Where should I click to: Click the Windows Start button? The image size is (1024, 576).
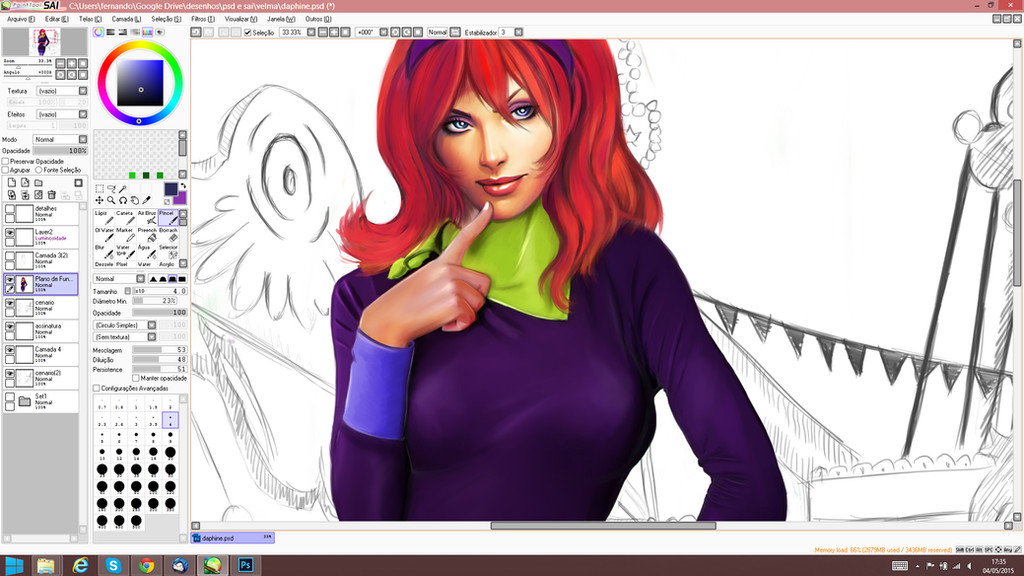[x=14, y=566]
